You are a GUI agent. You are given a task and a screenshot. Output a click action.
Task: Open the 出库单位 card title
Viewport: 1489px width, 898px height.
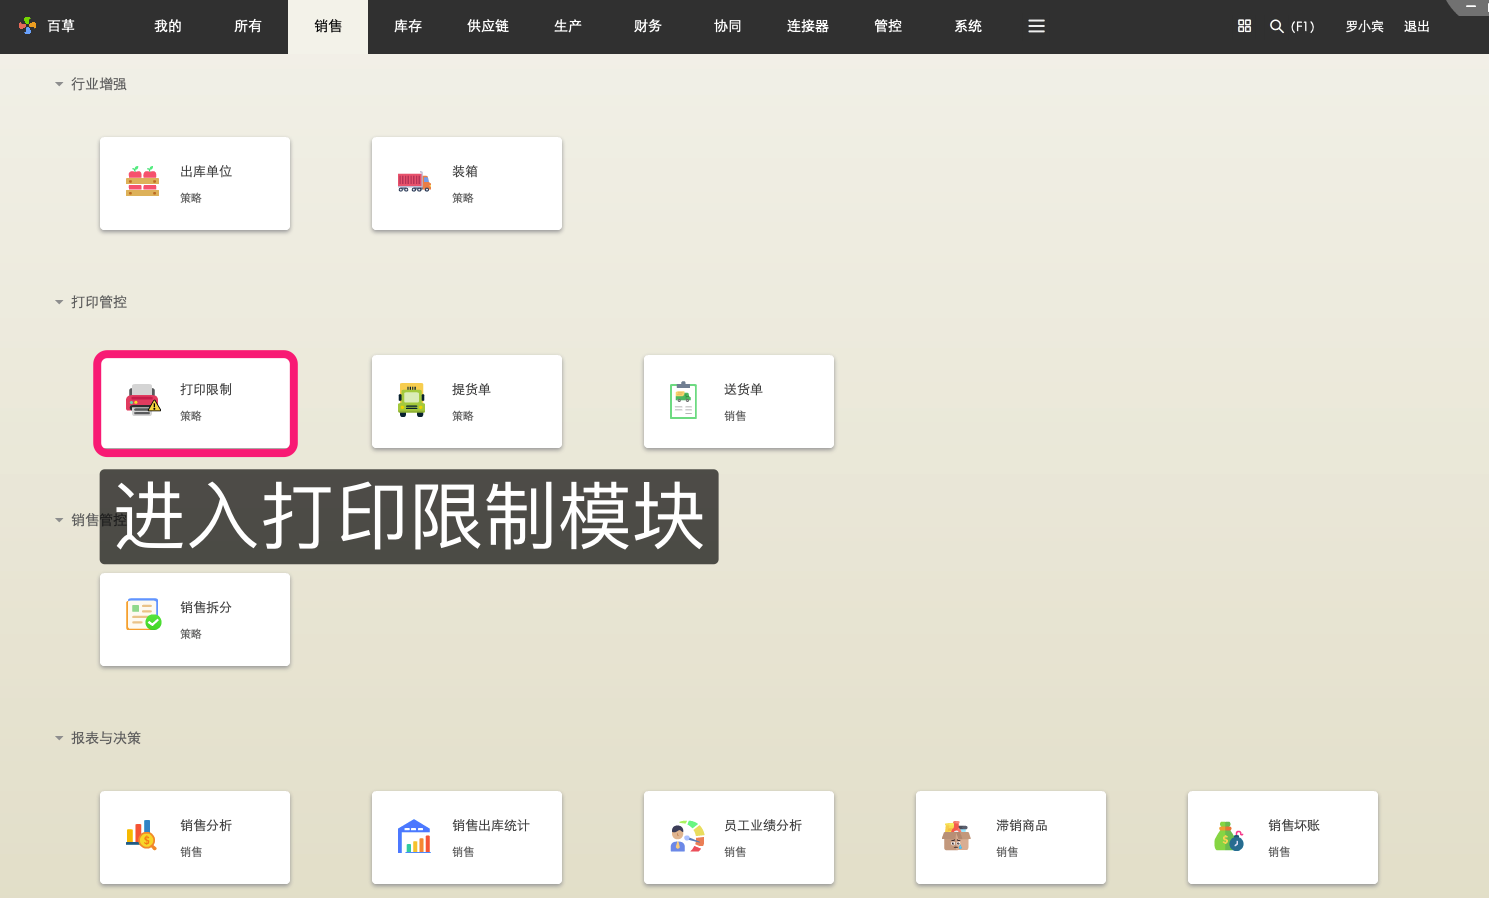pos(206,171)
